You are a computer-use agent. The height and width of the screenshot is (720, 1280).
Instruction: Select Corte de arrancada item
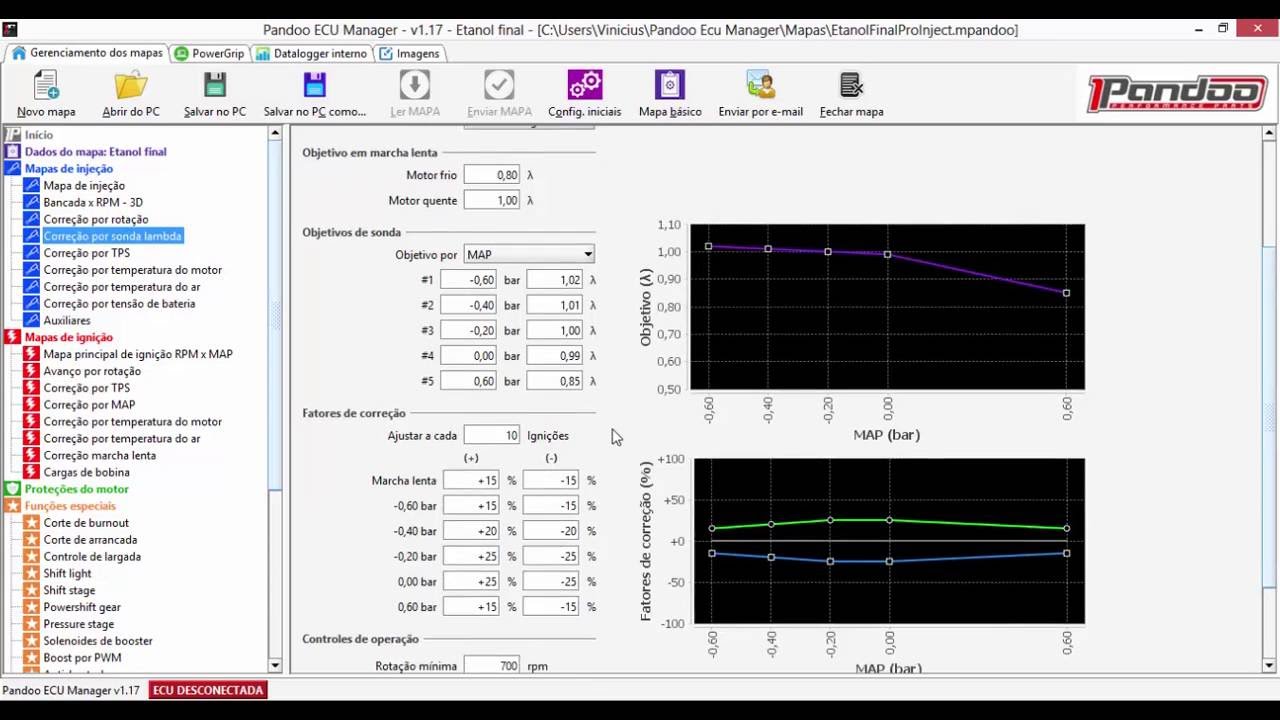tap(90, 540)
